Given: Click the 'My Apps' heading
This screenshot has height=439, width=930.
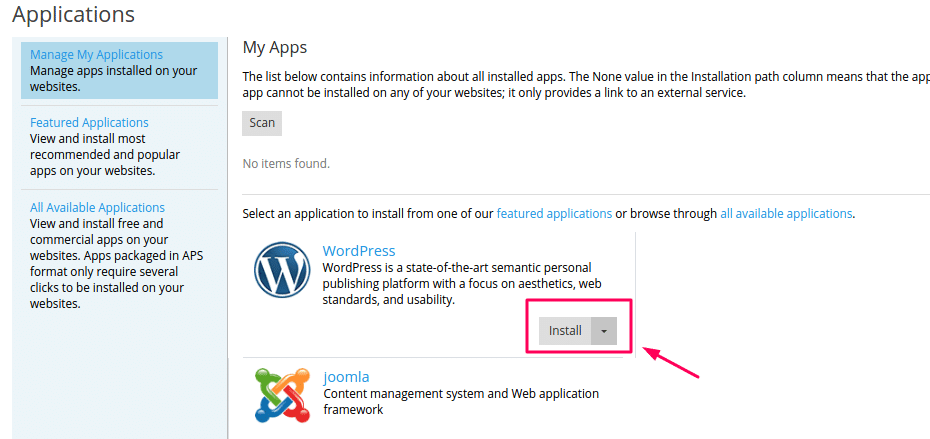Looking at the screenshot, I should click(275, 48).
